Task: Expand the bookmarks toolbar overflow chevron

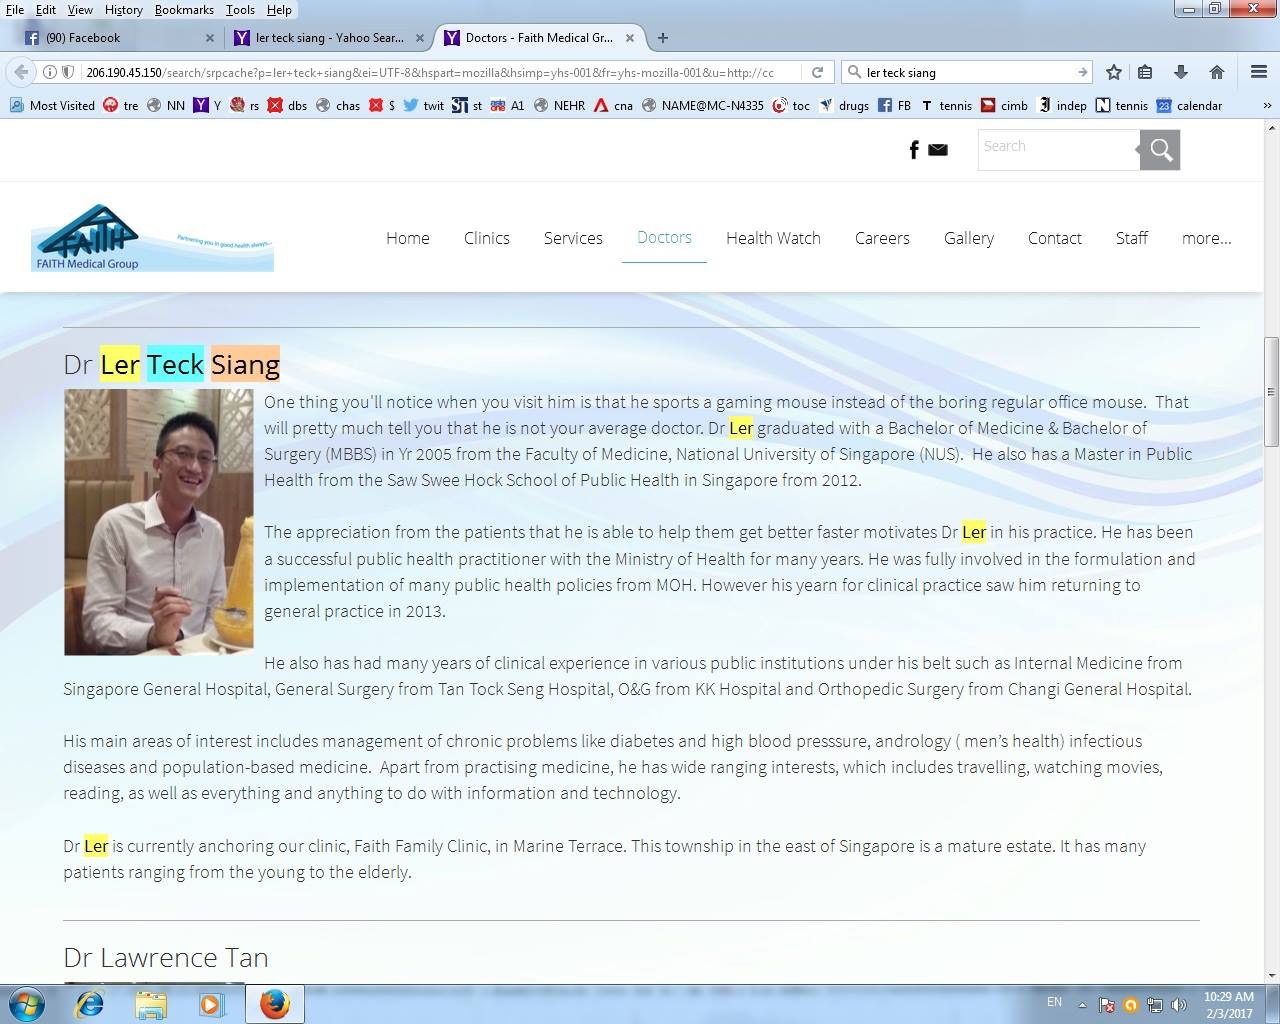Action: pyautogui.click(x=1267, y=105)
